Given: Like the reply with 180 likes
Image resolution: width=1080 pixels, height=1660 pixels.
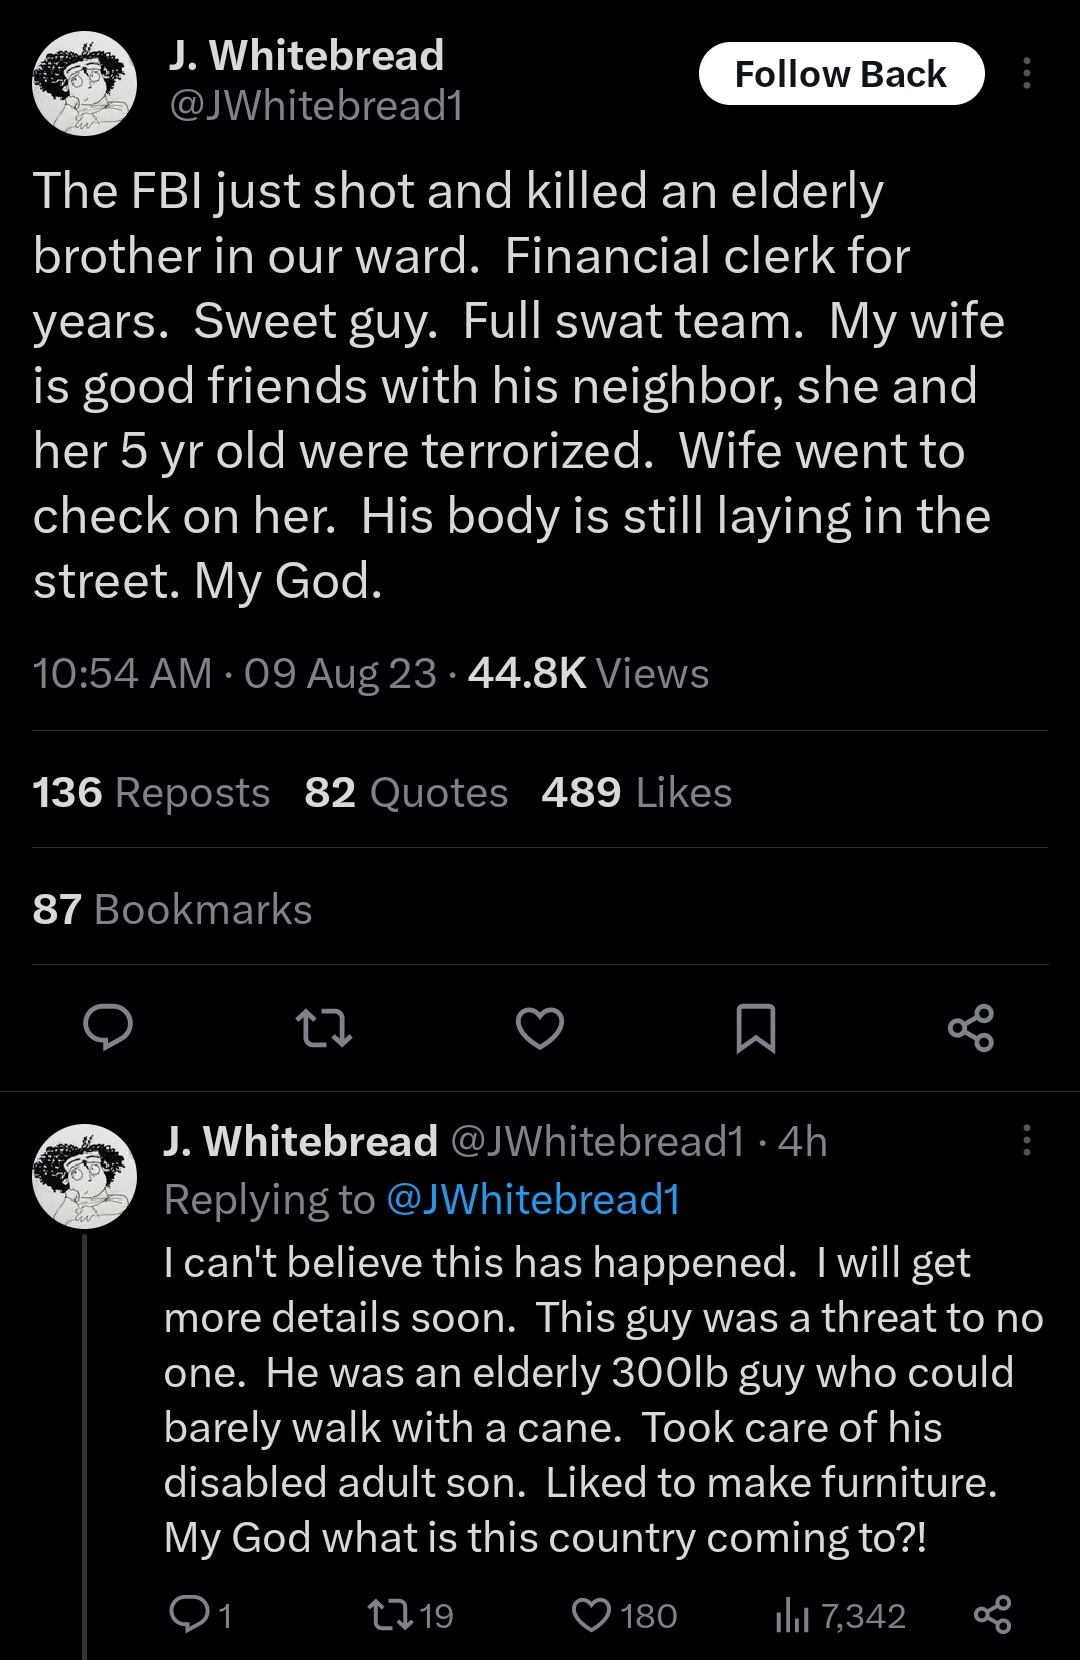Looking at the screenshot, I should tap(592, 1614).
